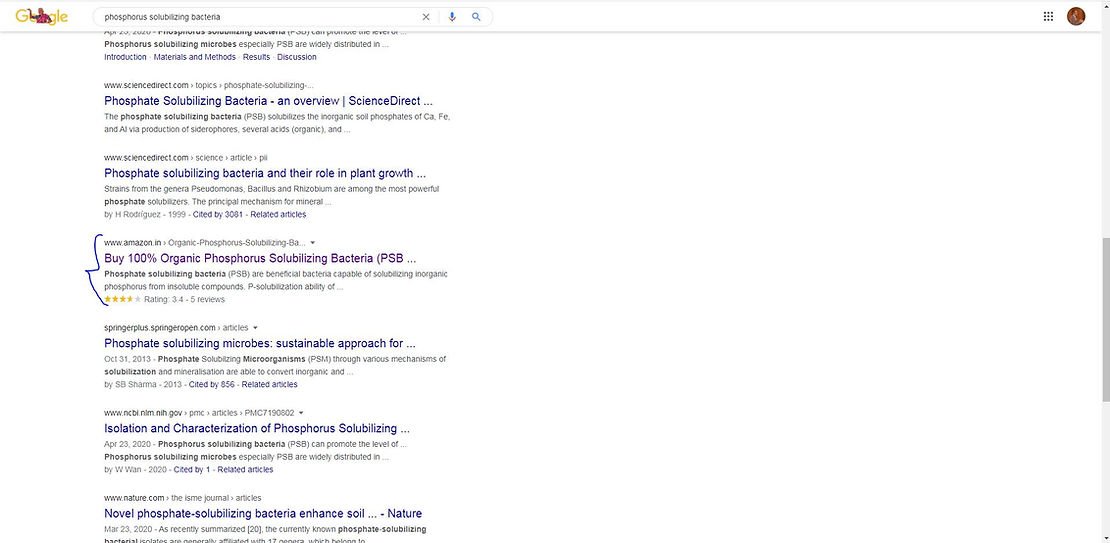Open Phosphate Solubilizing Bacteria overview ScienceDirect result
The height and width of the screenshot is (543, 1110).
(x=268, y=101)
